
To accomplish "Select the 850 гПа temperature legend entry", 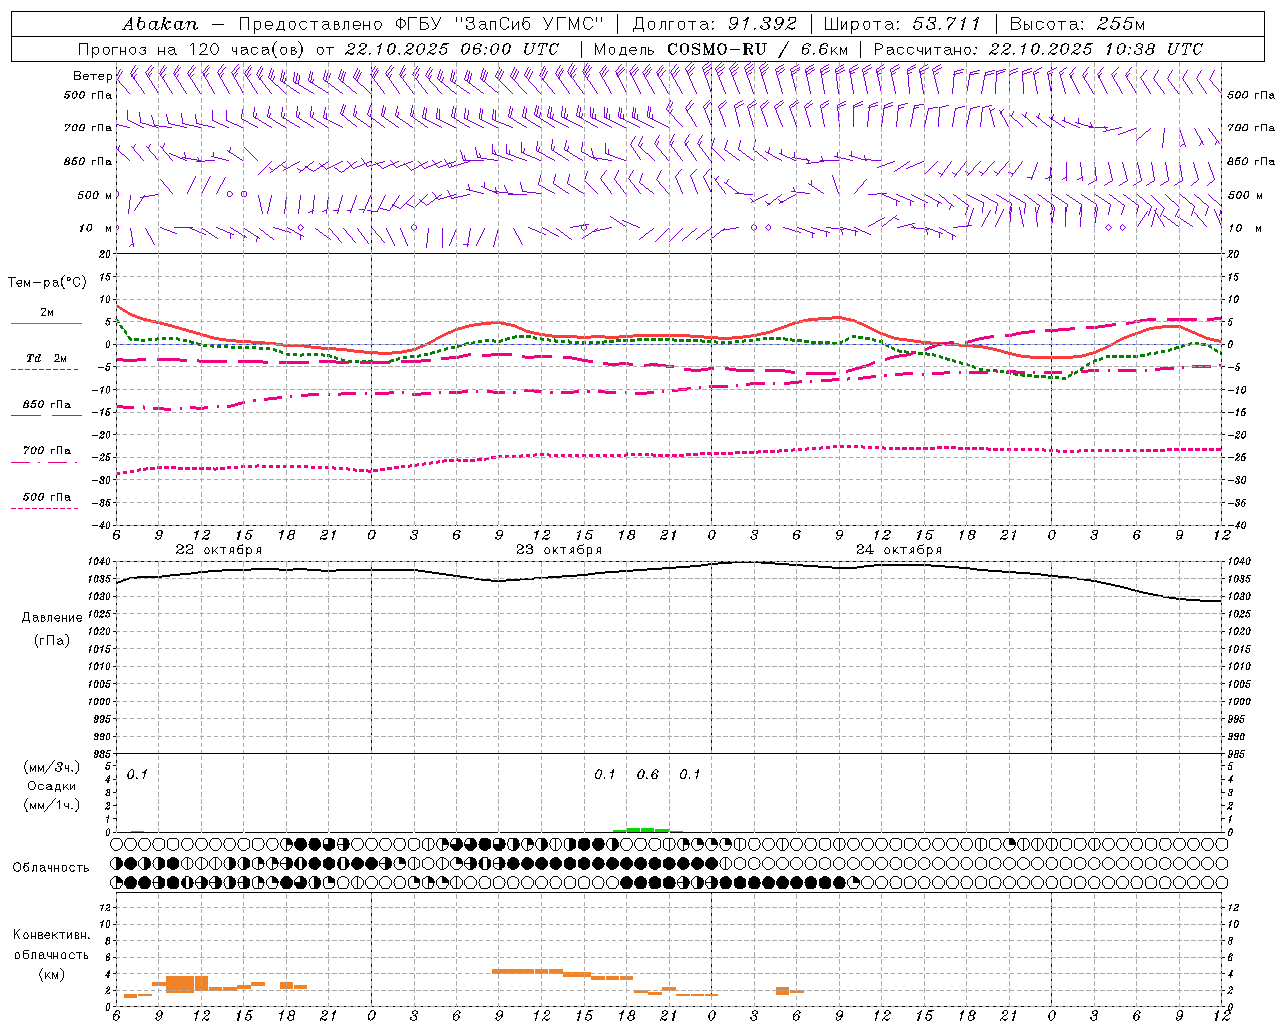I will coord(46,405).
